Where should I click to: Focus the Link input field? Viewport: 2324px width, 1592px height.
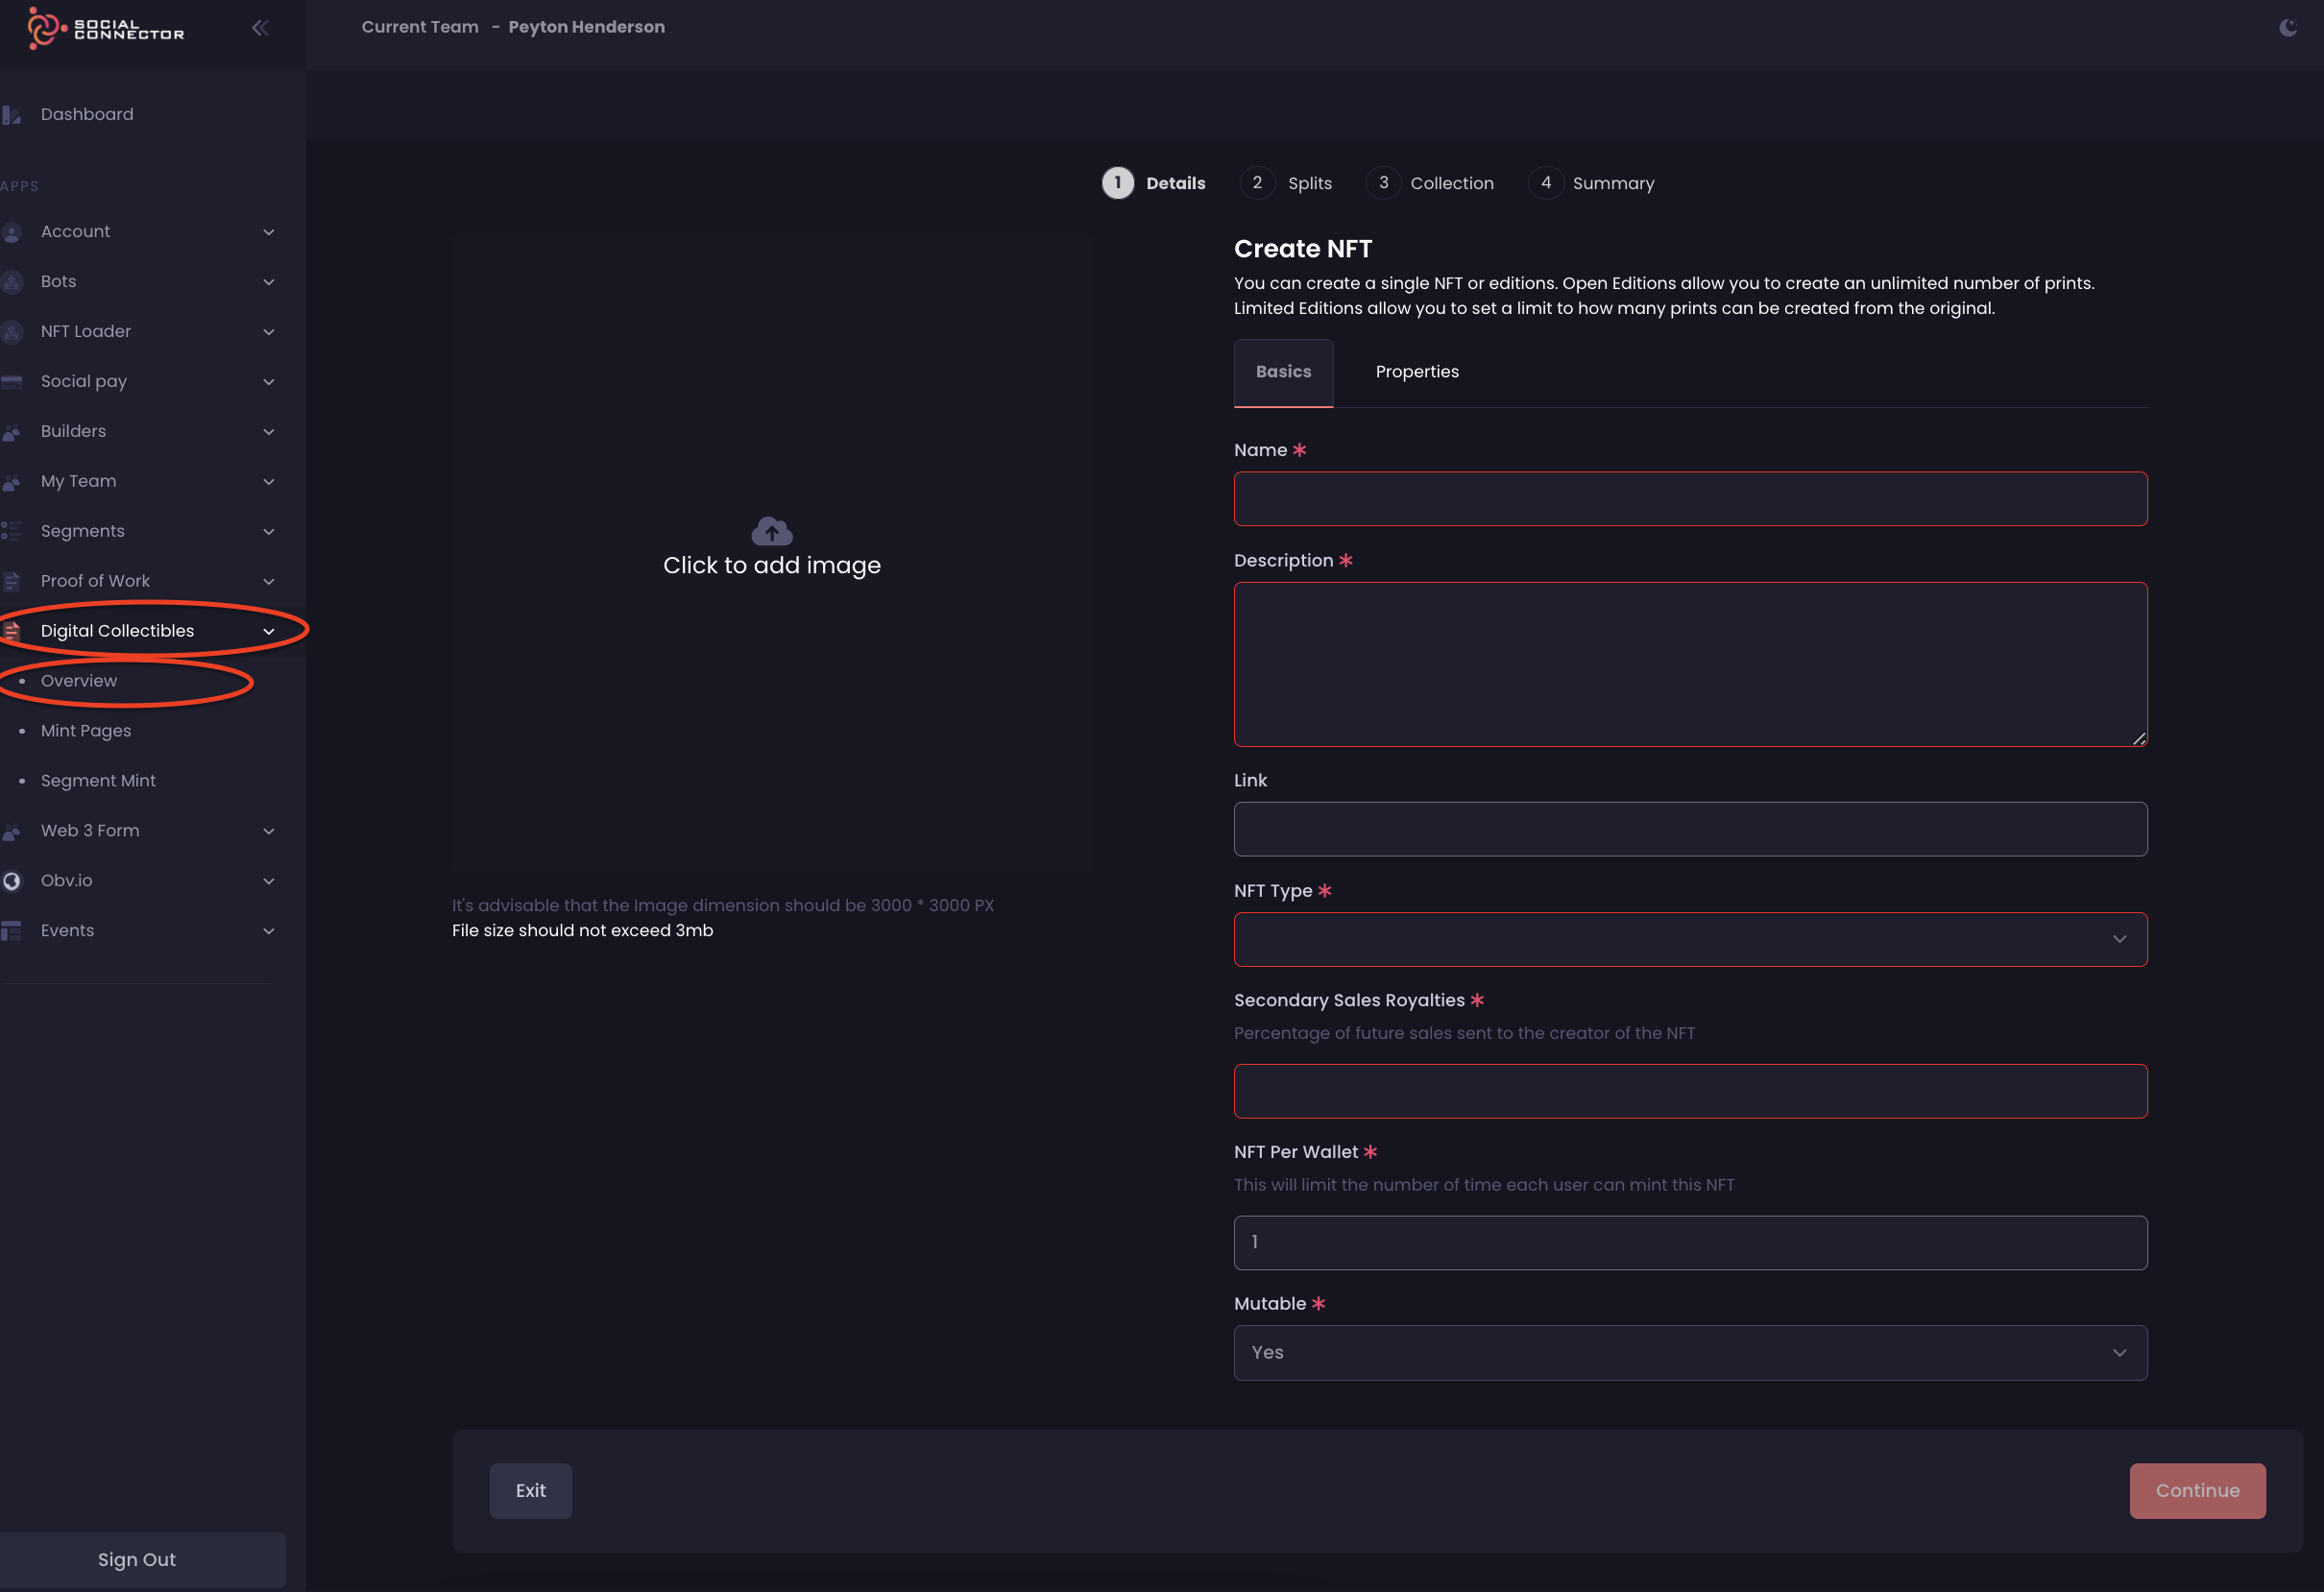pyautogui.click(x=1690, y=829)
